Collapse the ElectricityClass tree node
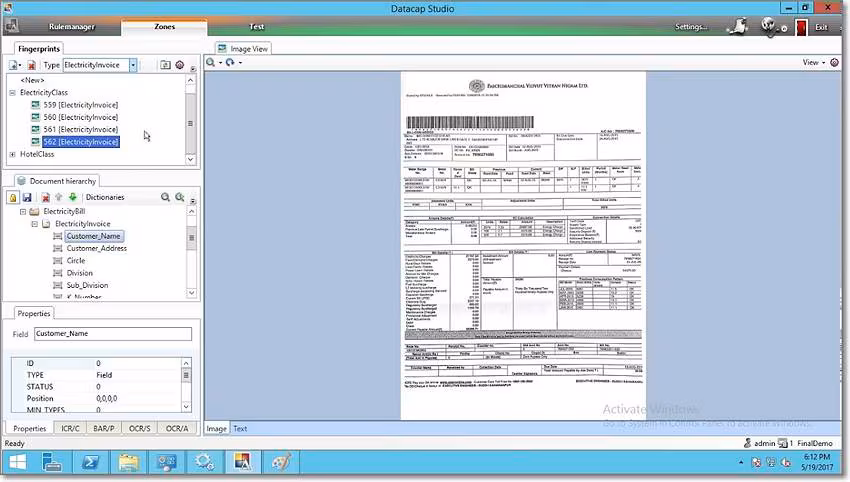Image resolution: width=850 pixels, height=482 pixels. click(x=12, y=93)
